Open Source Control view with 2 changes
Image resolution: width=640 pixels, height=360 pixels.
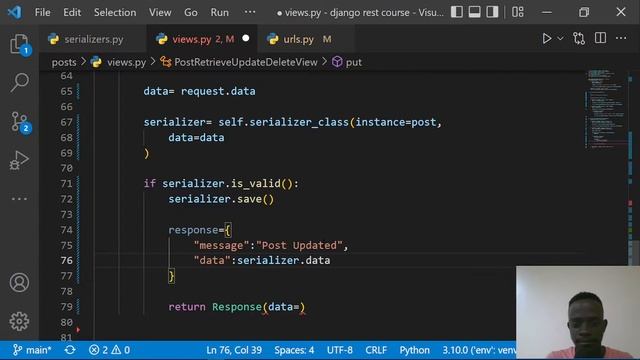19,122
